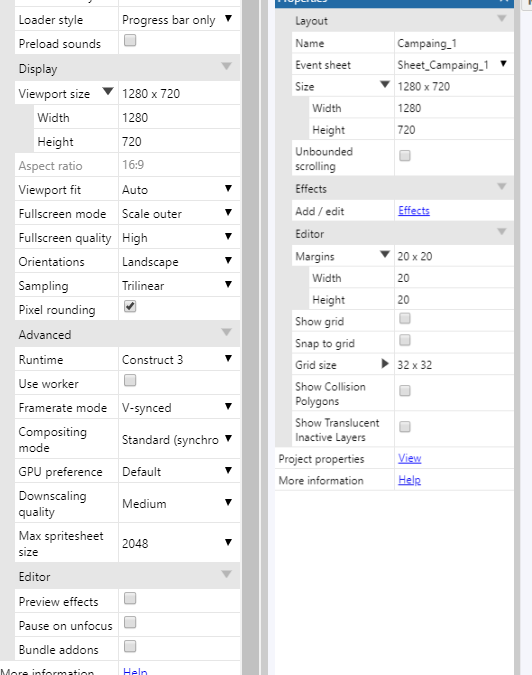
Task: Turn on Snap to grid
Action: point(405,341)
